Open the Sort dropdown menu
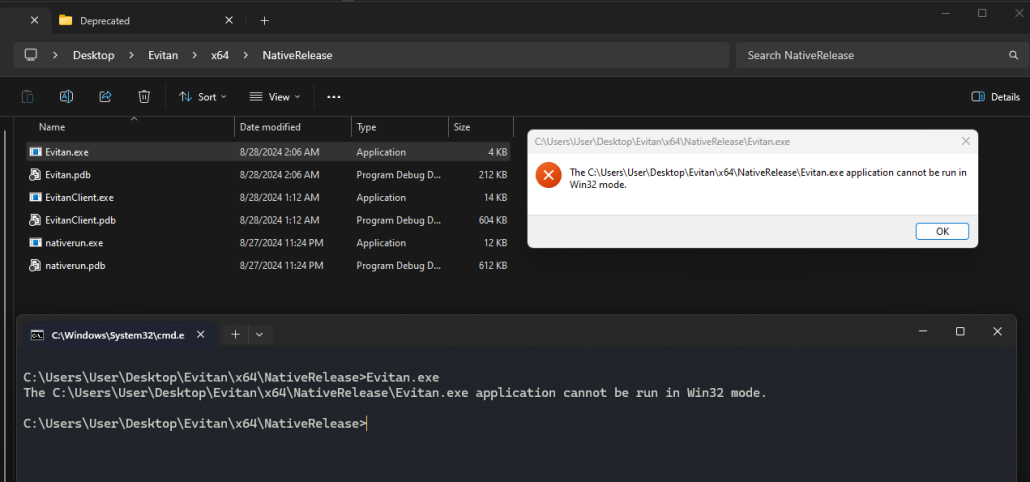Viewport: 1030px width, 482px height. 203,97
